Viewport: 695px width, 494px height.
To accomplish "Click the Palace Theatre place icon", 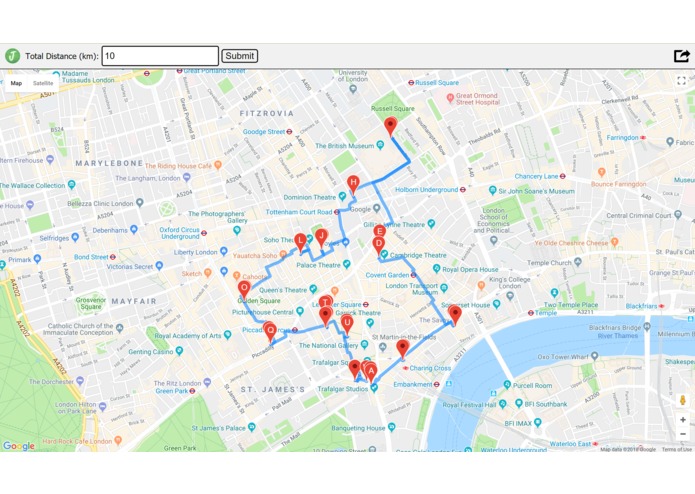I will (347, 265).
